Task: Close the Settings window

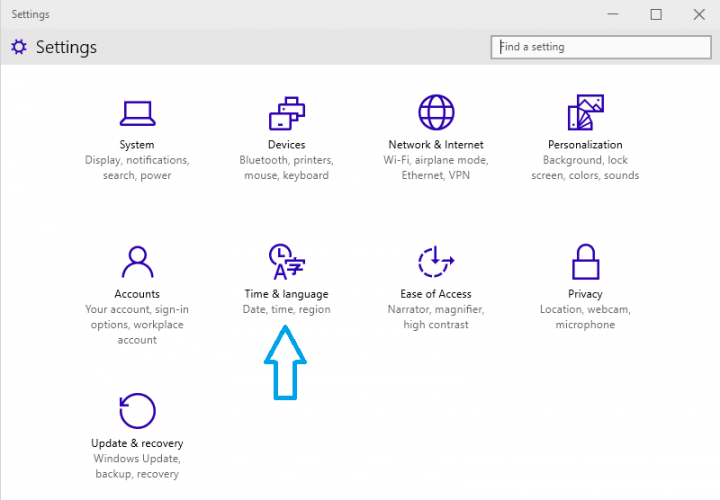Action: coord(699,14)
